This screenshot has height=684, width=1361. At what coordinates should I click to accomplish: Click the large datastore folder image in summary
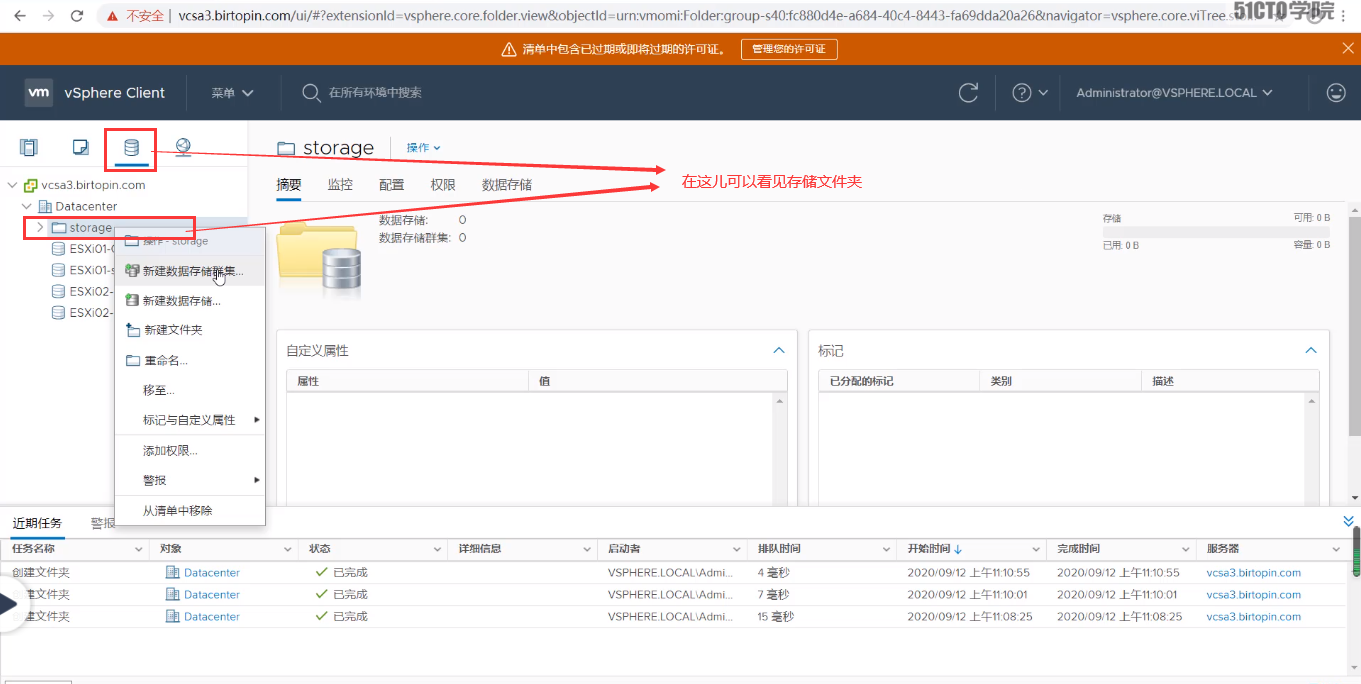(x=319, y=262)
